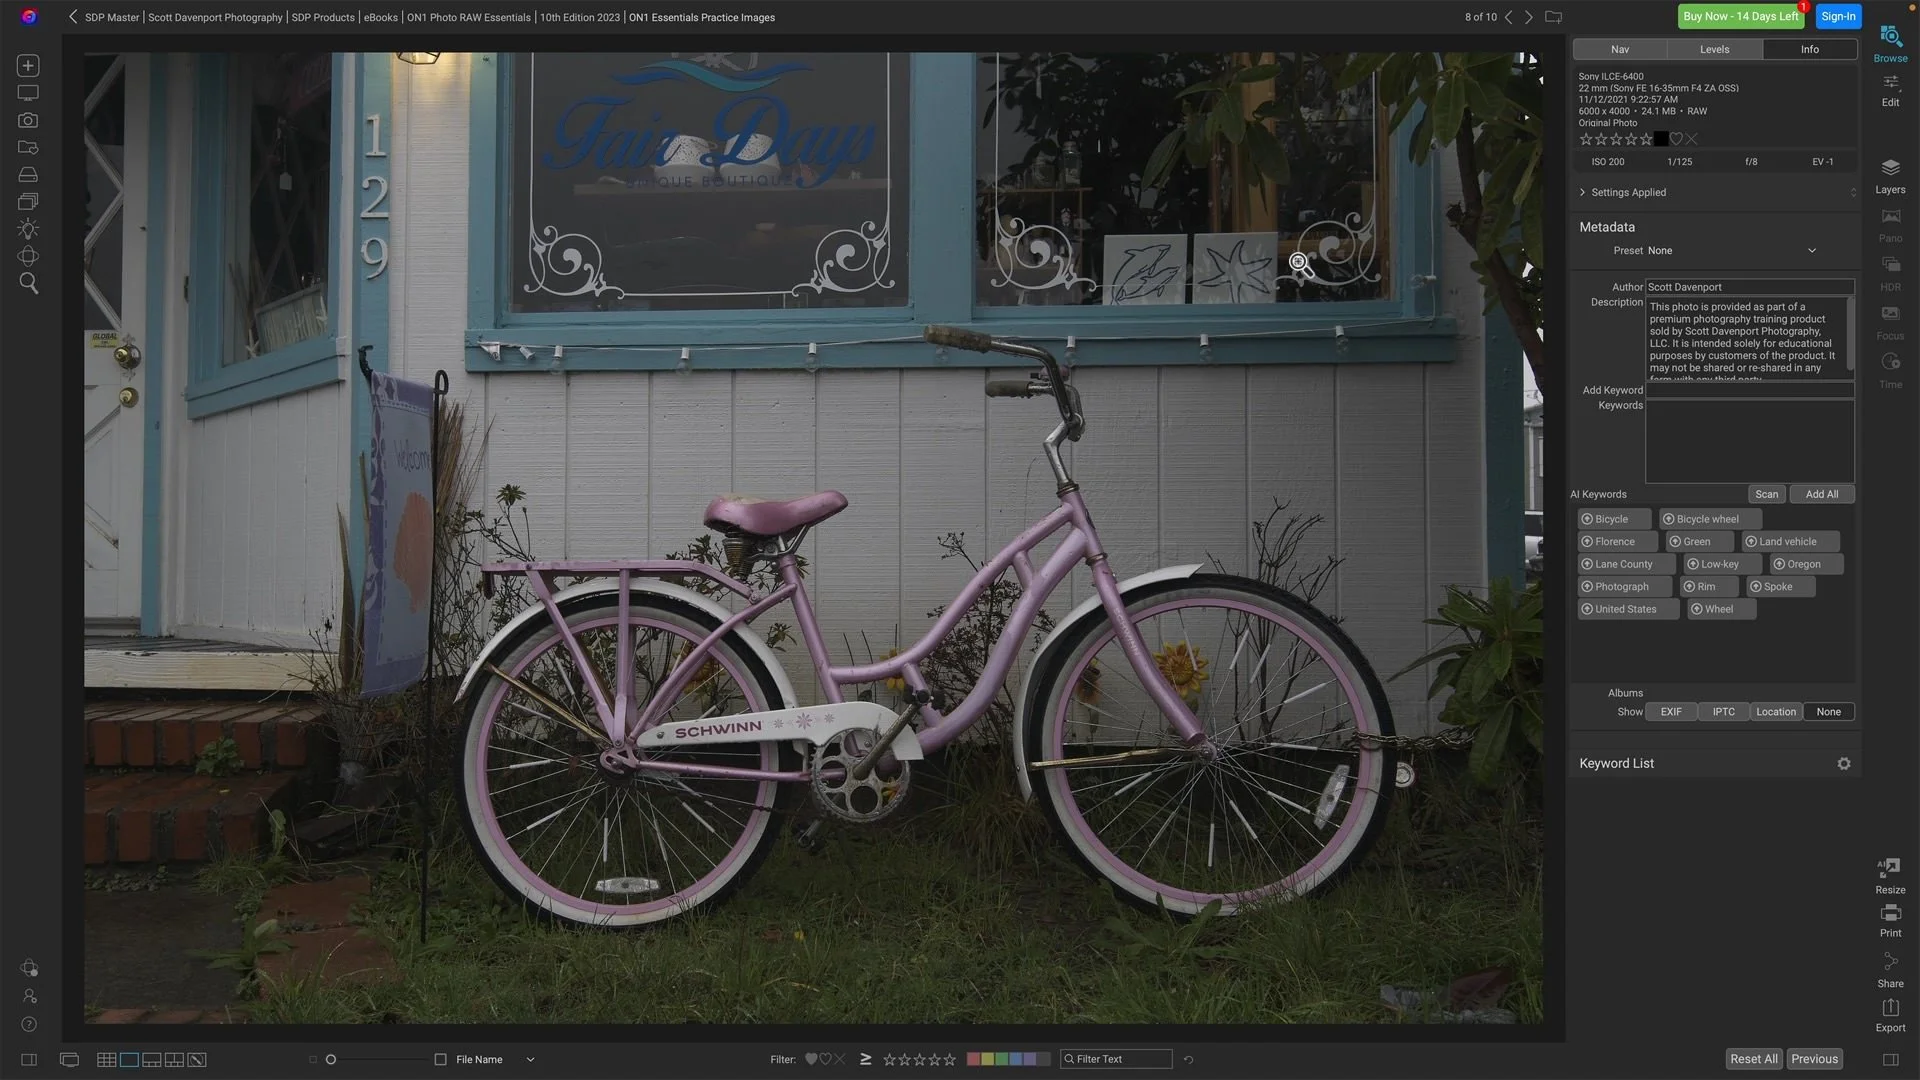Viewport: 1920px width, 1080px height.
Task: Click the Add All keywords button
Action: tap(1821, 494)
